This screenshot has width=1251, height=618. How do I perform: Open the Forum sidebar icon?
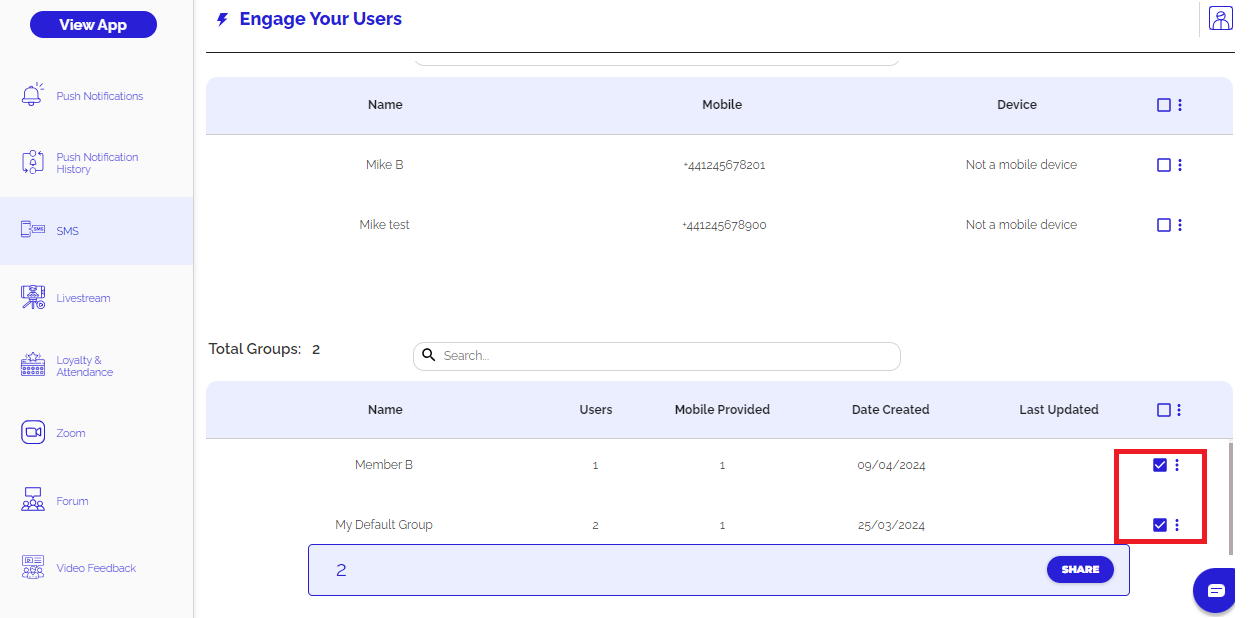click(33, 501)
